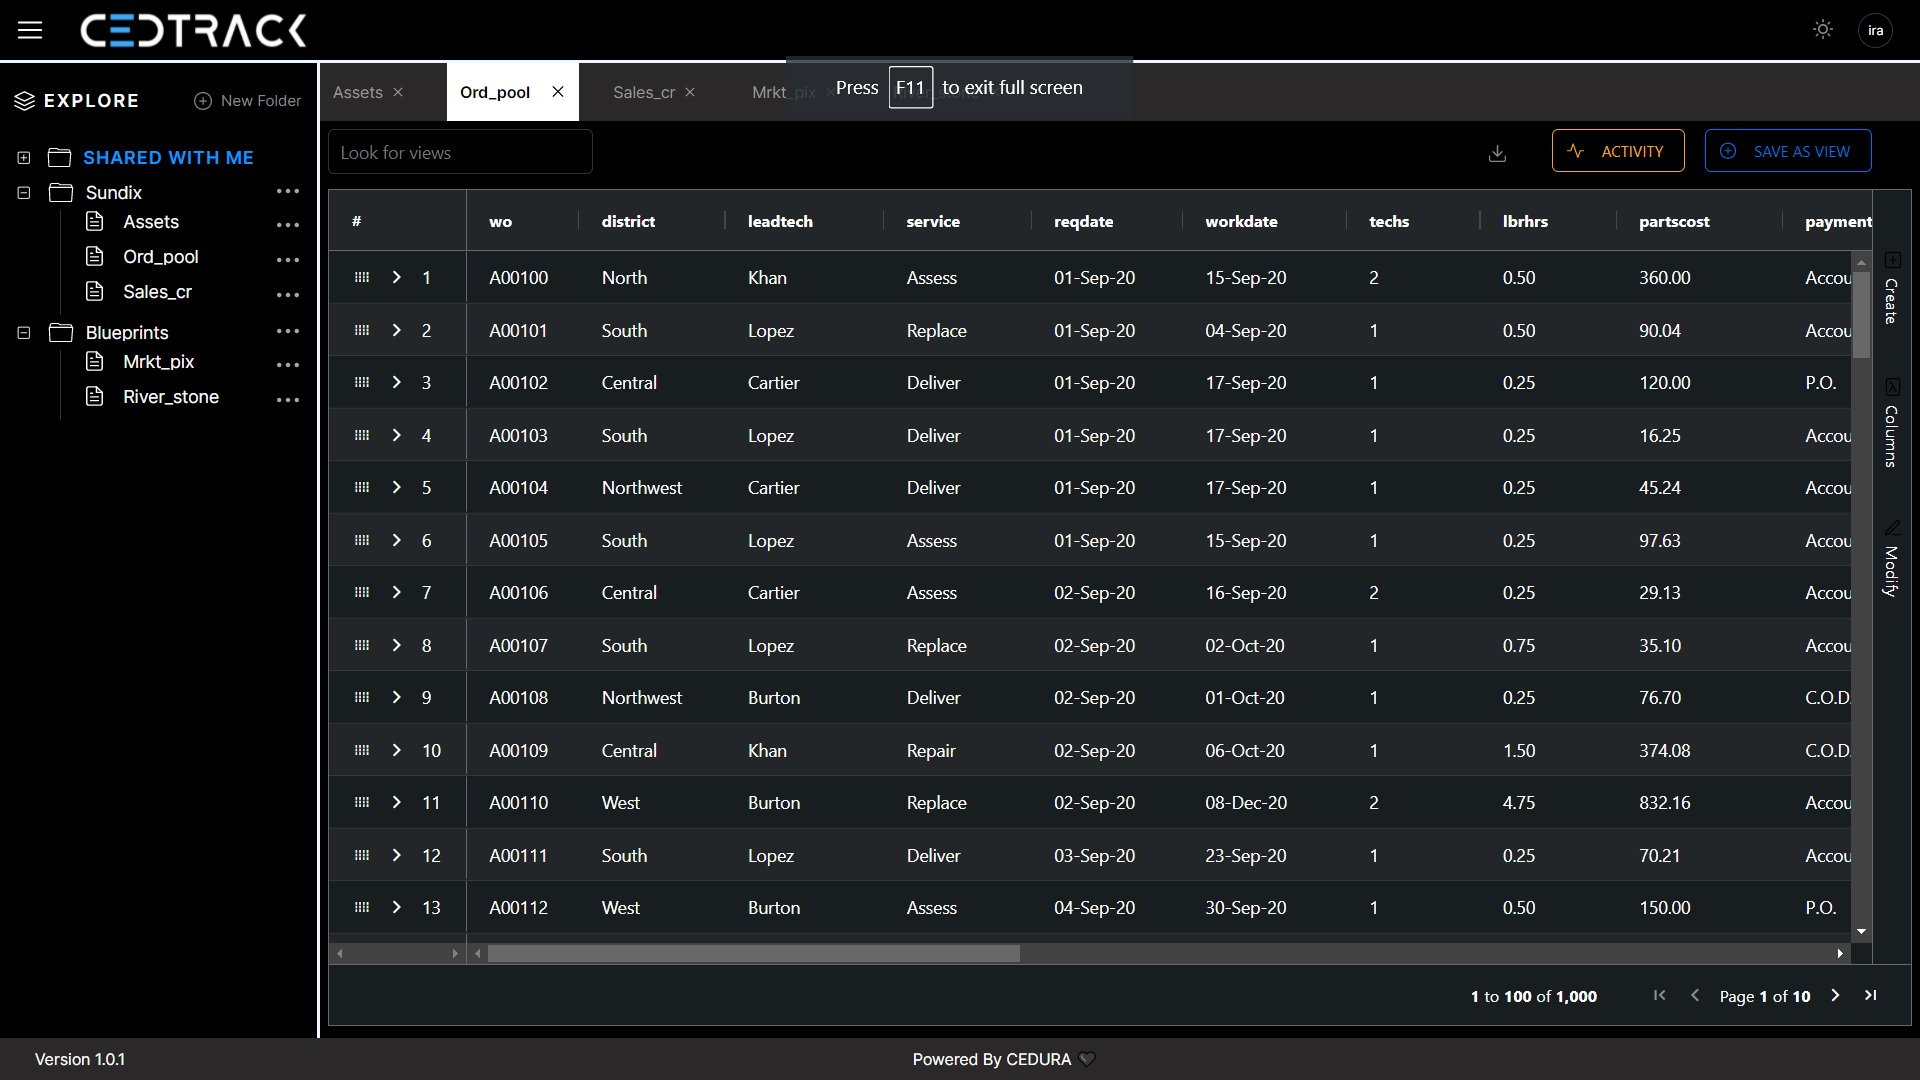Click the horizontal table scrollbar
The height and width of the screenshot is (1080, 1920).
pos(754,954)
